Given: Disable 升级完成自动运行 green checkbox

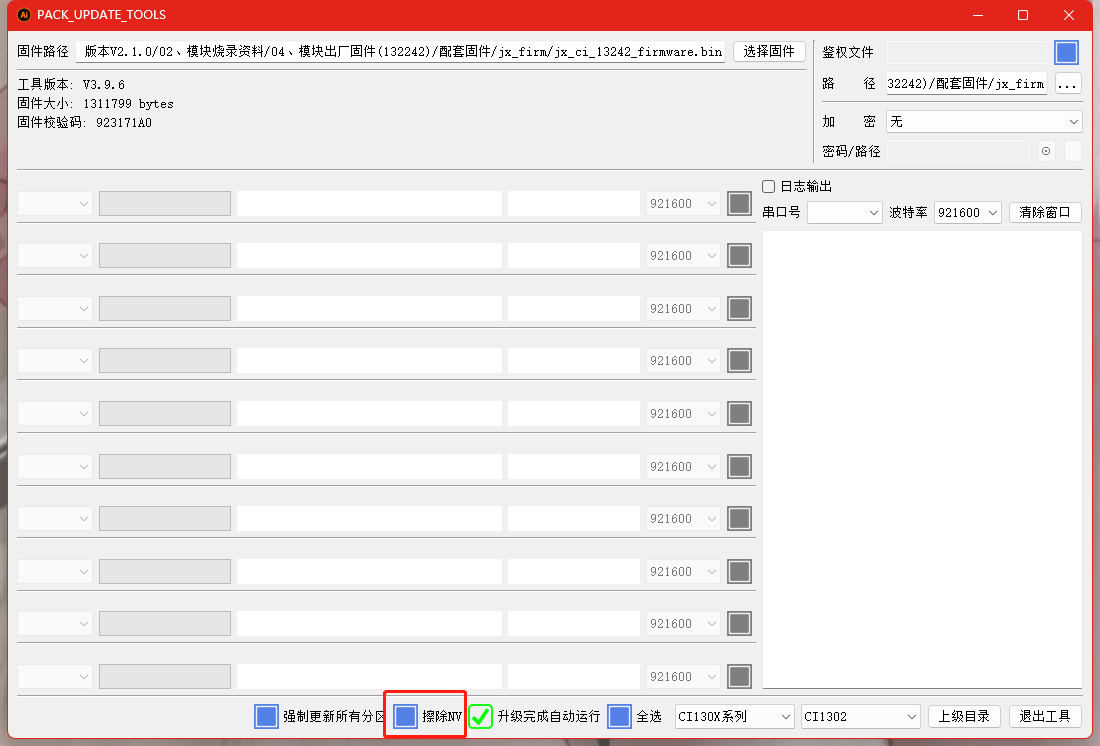Looking at the screenshot, I should point(481,716).
